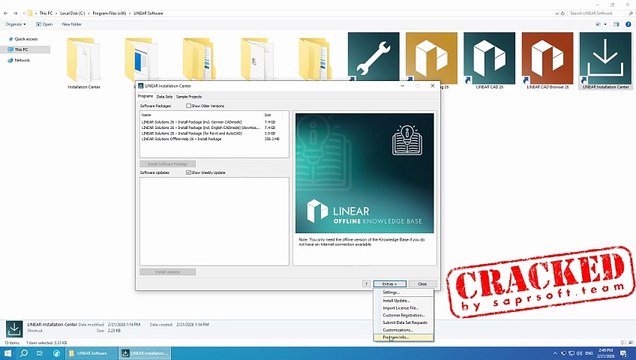Image resolution: width=636 pixels, height=360 pixels.
Task: Open the wrench tool shortcut in Explorer
Action: (x=374, y=58)
